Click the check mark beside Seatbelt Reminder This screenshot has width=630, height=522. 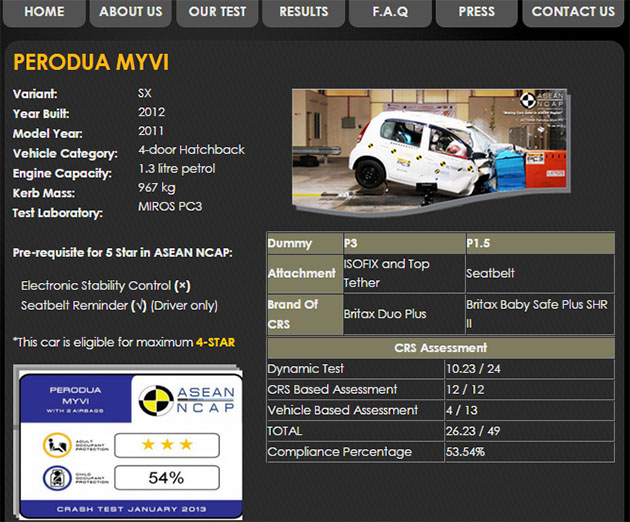(138, 305)
